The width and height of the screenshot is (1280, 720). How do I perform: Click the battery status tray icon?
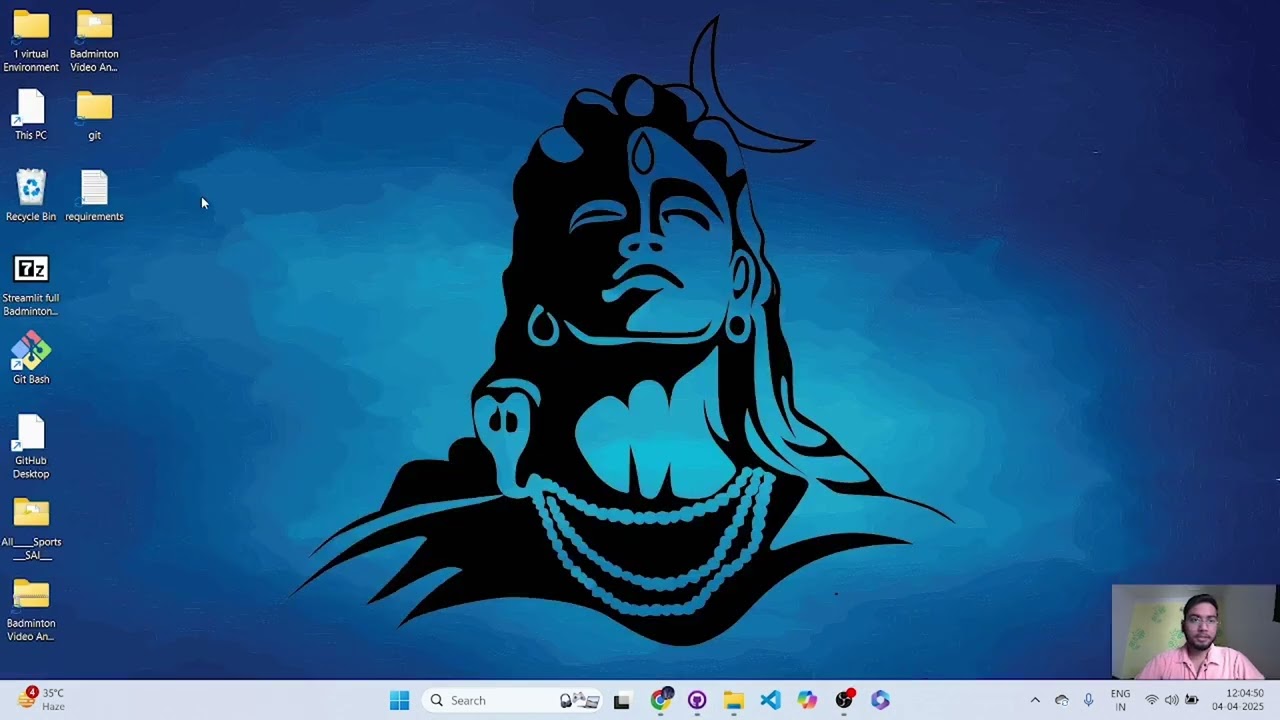click(1192, 700)
